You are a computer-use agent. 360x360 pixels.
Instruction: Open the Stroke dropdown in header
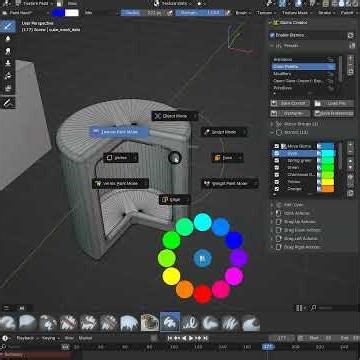(326, 13)
